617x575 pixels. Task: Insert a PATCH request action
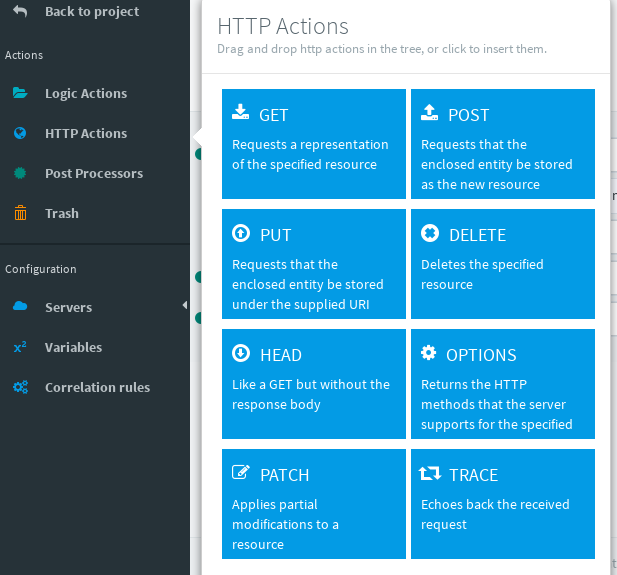(313, 503)
